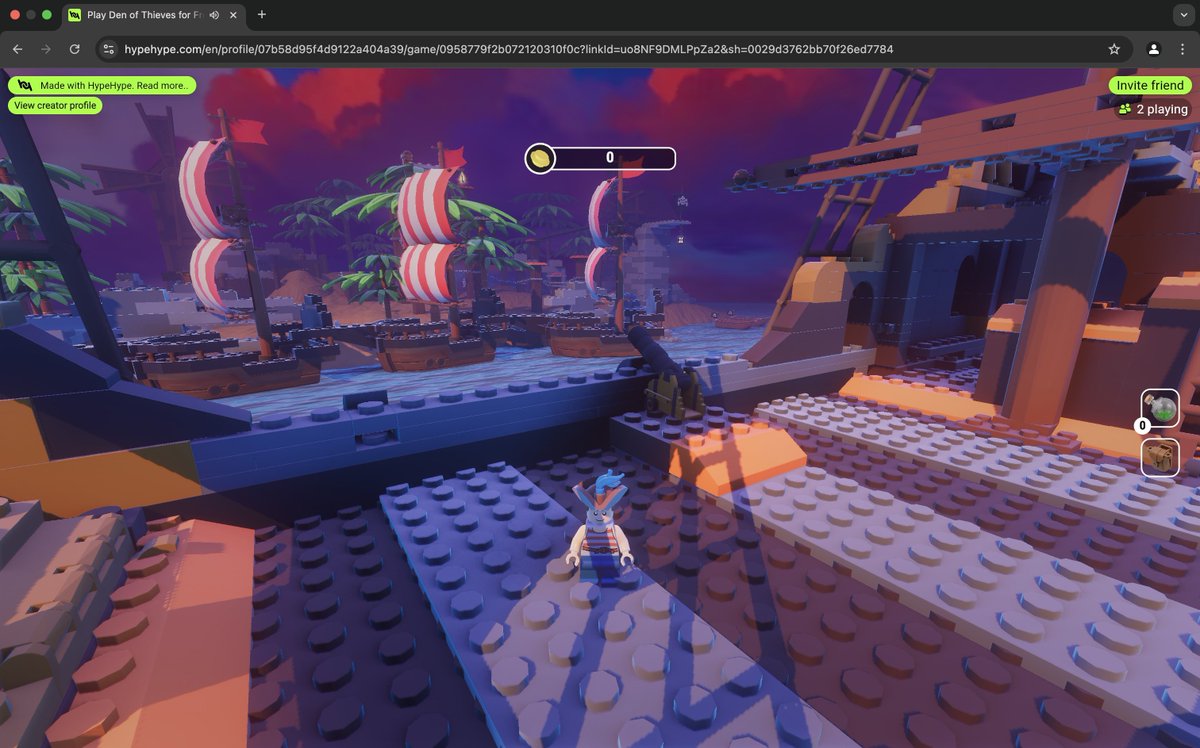Click the browser back arrow
The width and height of the screenshot is (1200, 748).
17,49
